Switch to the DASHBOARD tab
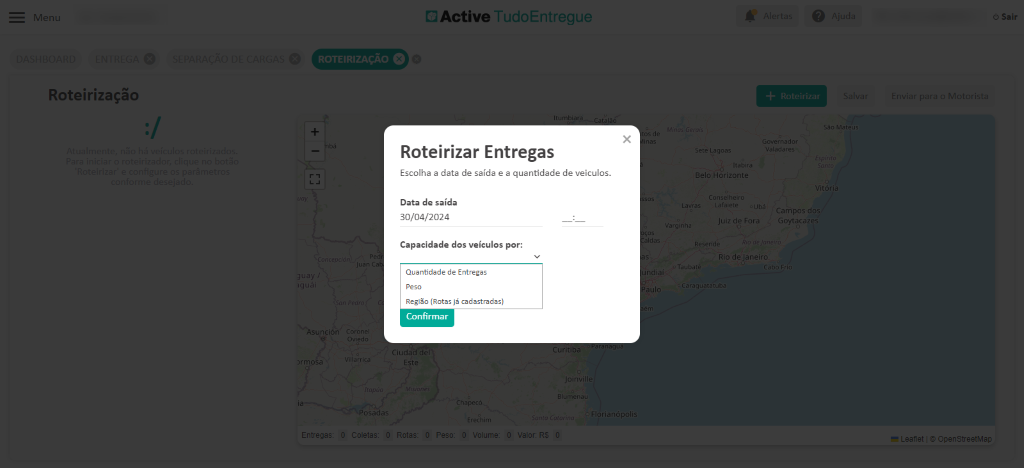The image size is (1024, 468). click(46, 59)
